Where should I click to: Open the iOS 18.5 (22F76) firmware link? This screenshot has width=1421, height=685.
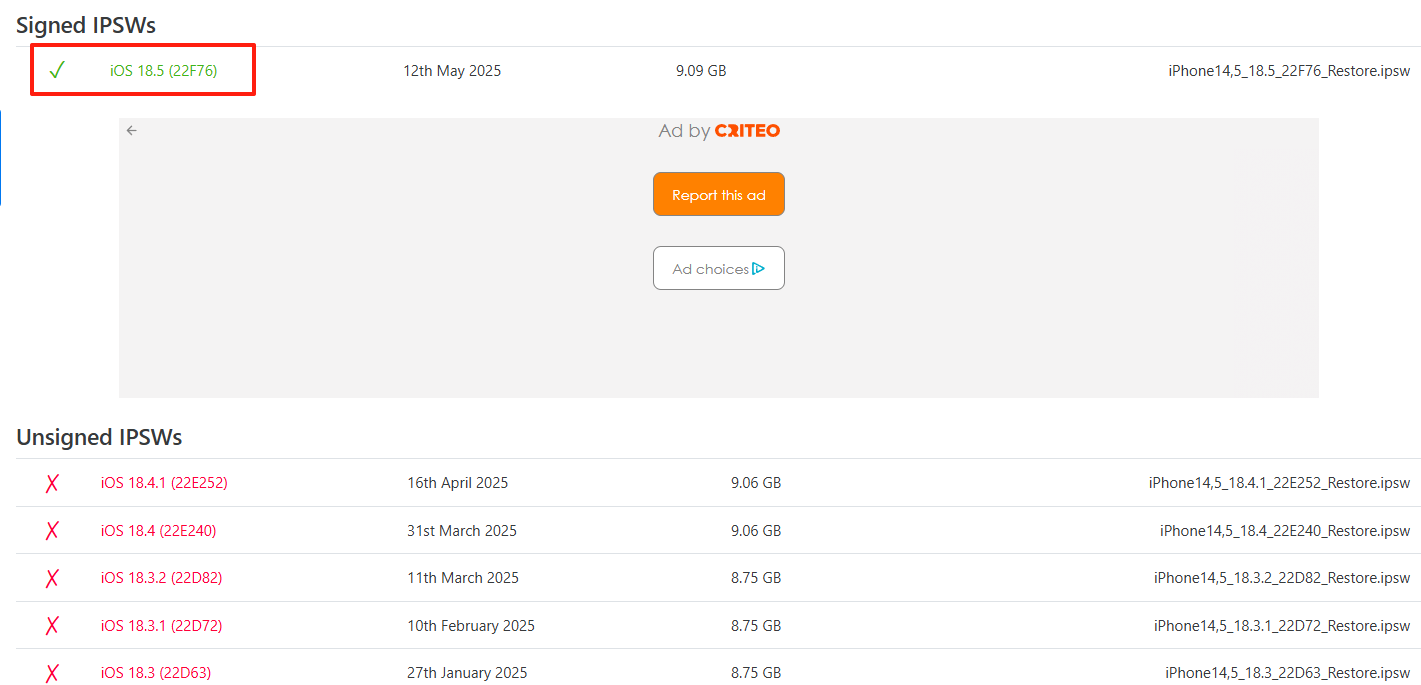tap(163, 71)
